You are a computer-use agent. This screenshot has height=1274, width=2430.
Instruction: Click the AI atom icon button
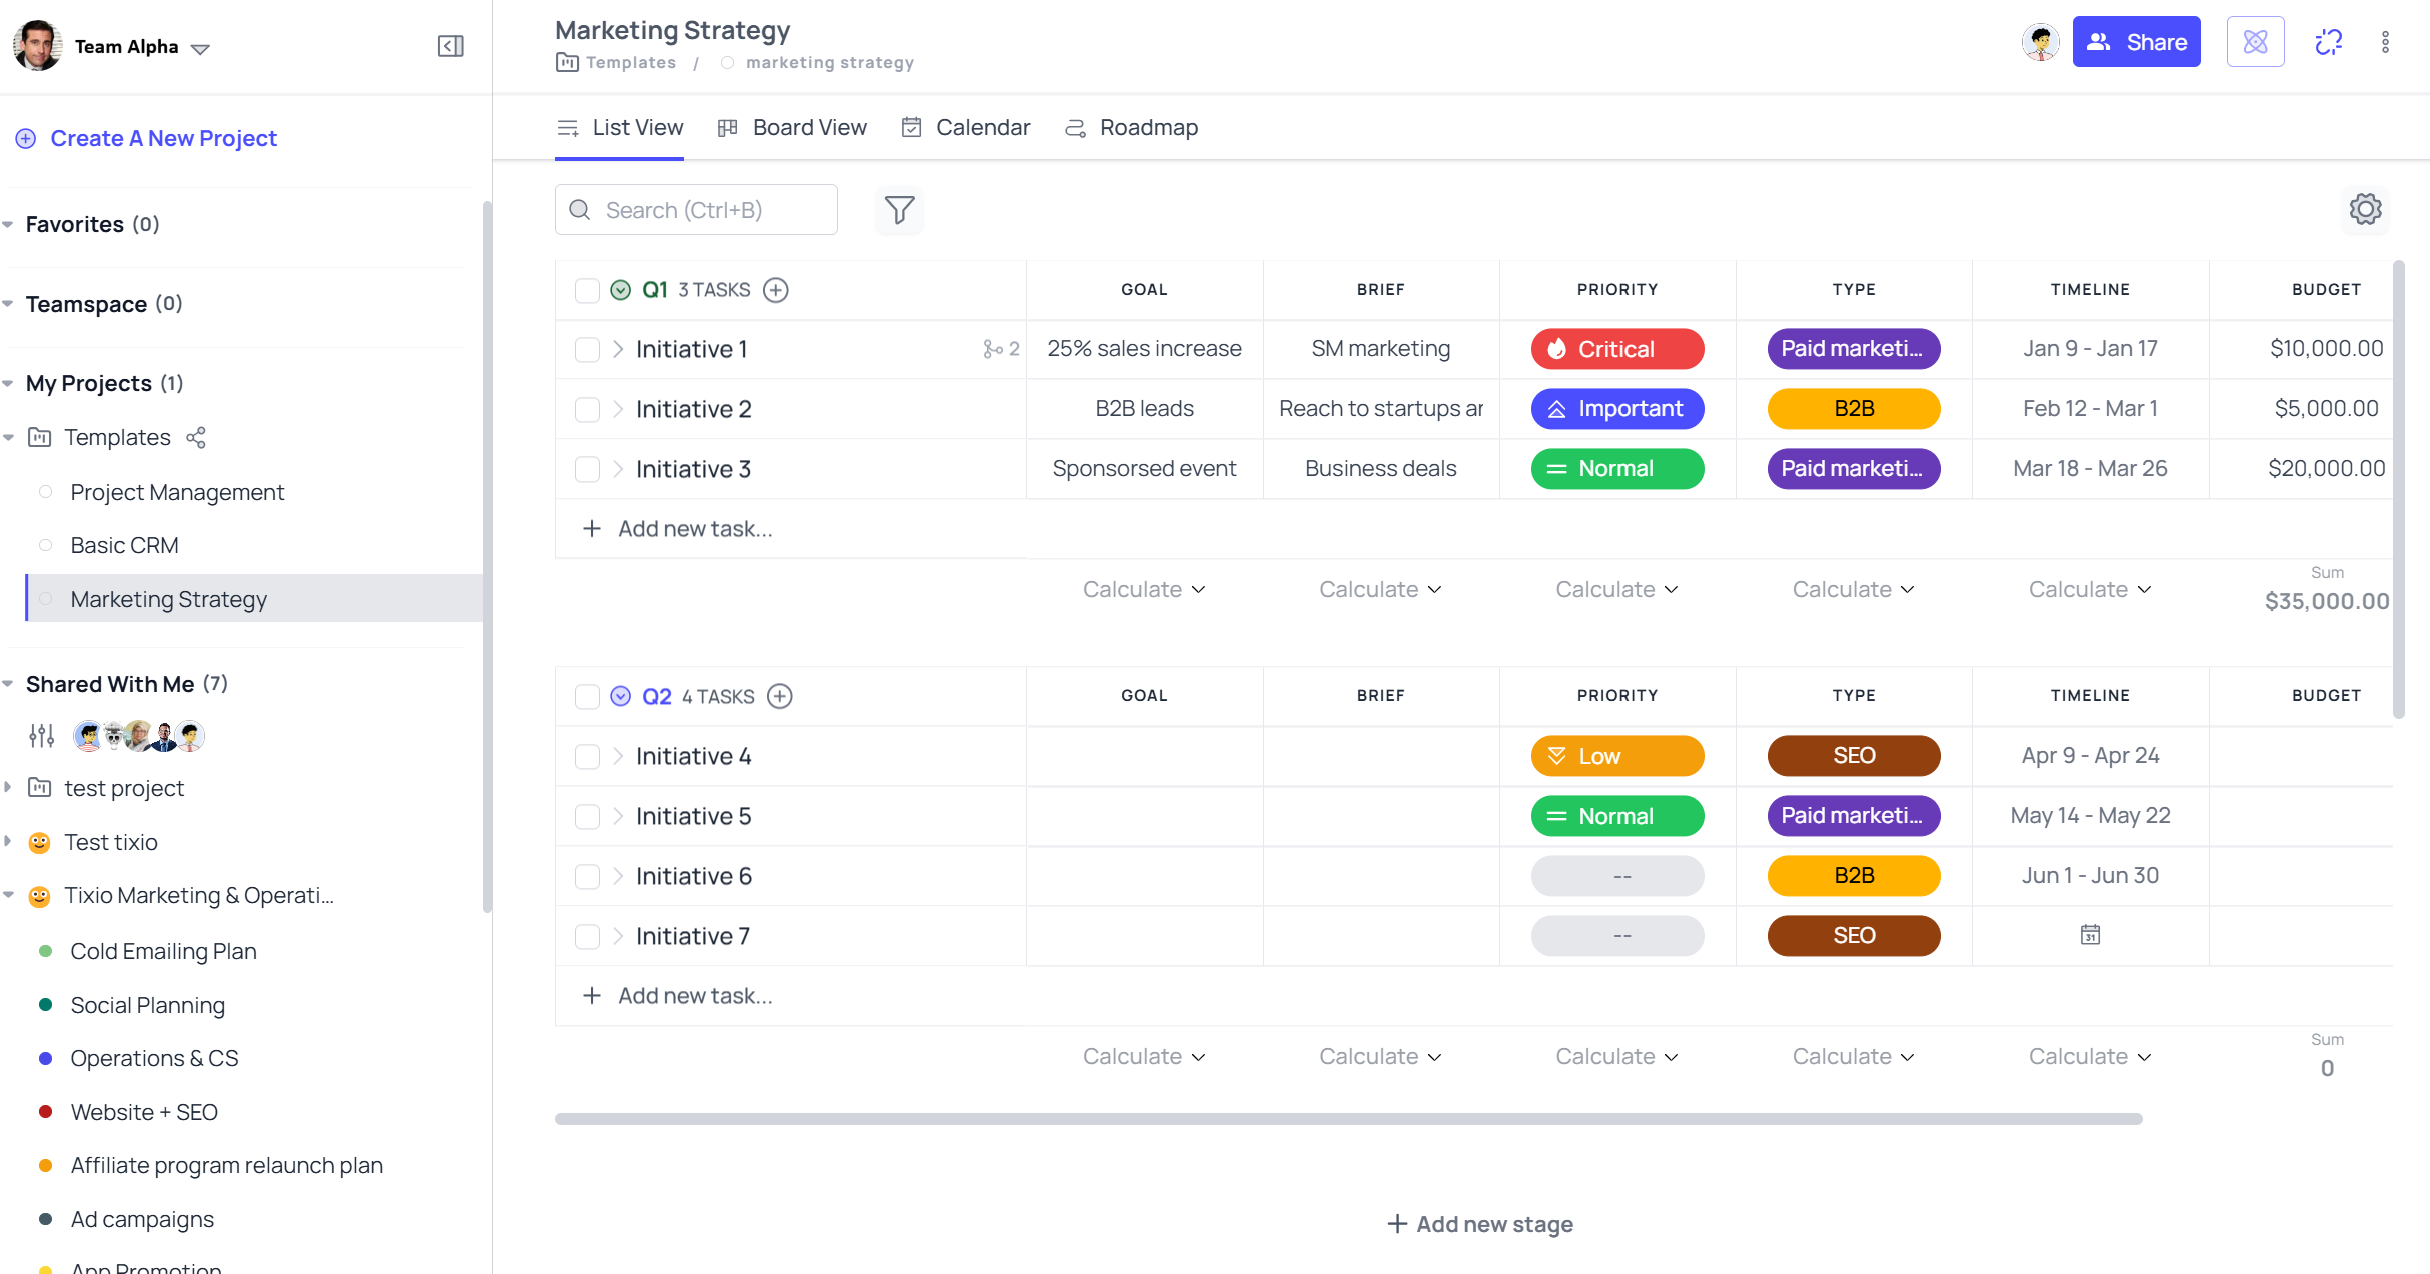tap(2255, 42)
